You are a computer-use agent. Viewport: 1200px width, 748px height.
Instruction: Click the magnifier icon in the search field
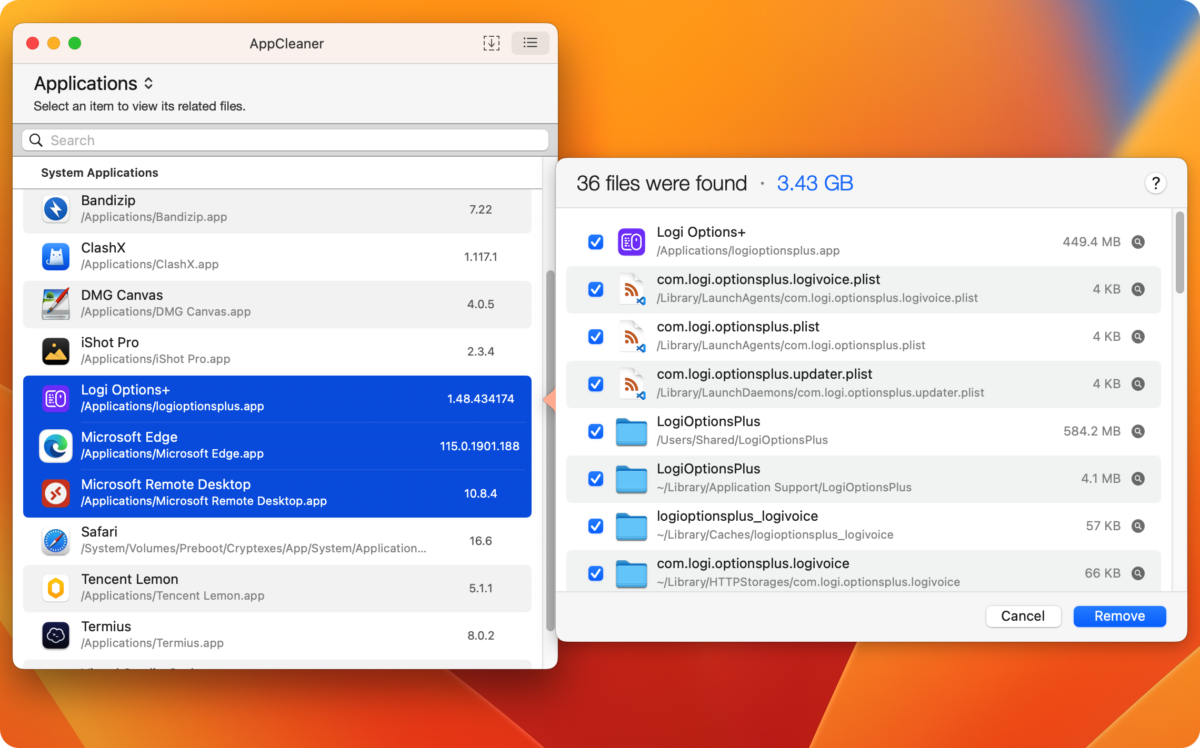pyautogui.click(x=36, y=140)
